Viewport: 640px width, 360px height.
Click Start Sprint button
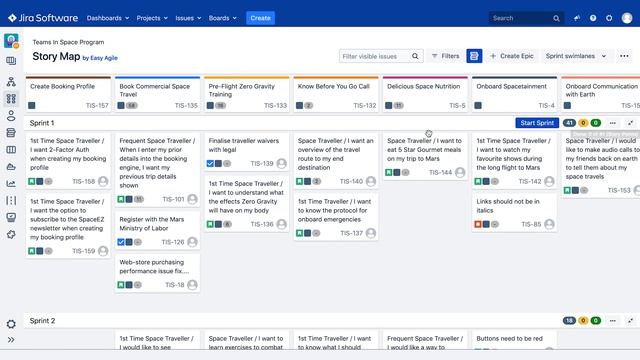click(x=537, y=123)
